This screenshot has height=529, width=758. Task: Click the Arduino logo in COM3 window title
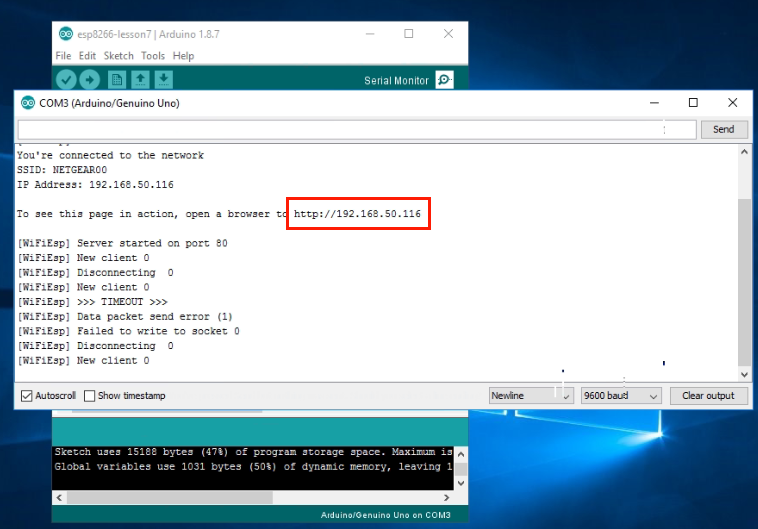pyautogui.click(x=28, y=103)
